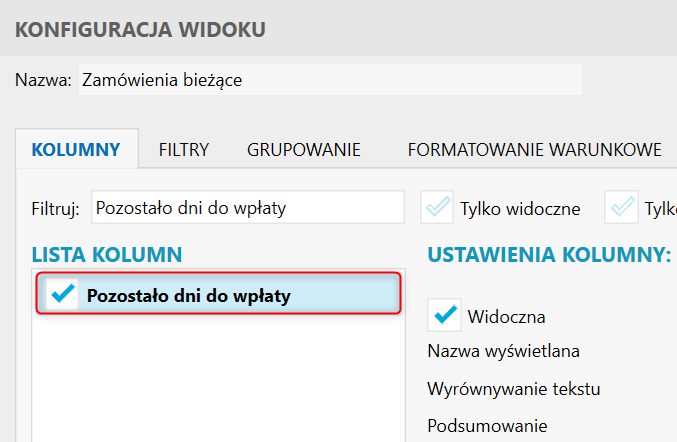677x442 pixels.
Task: Enable the Tylko widoczne checkbox
Action: click(437, 208)
